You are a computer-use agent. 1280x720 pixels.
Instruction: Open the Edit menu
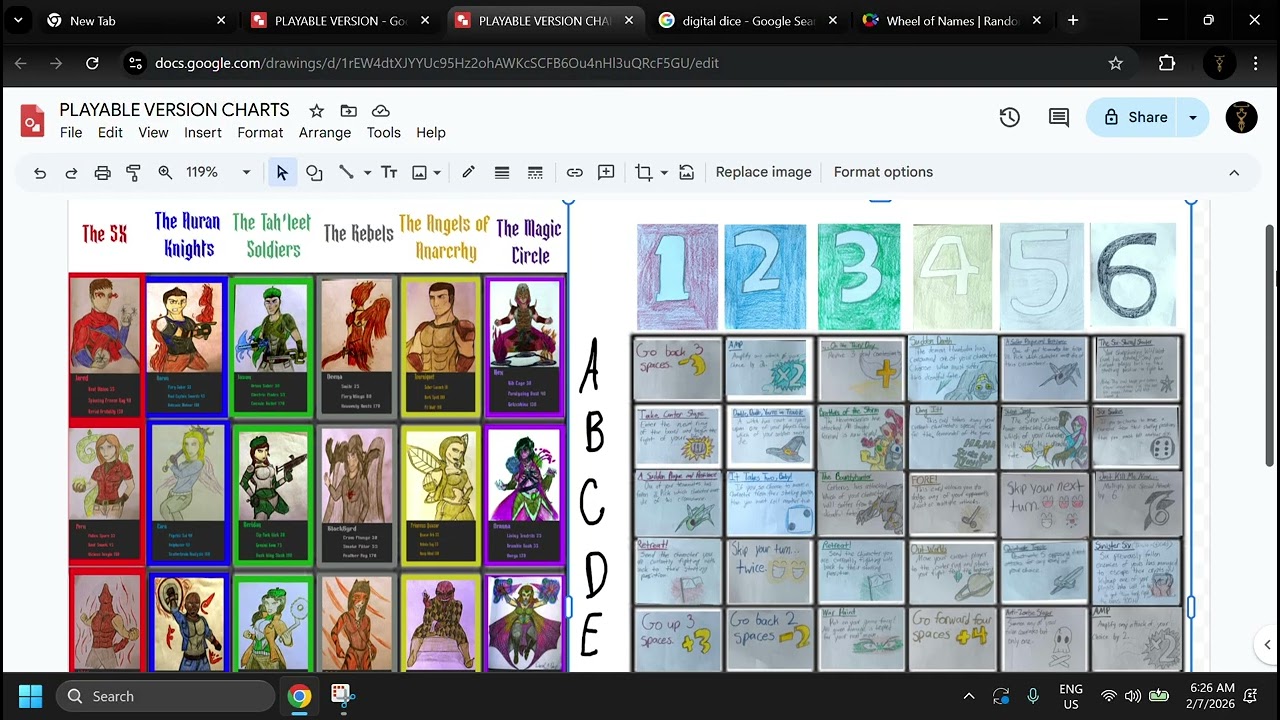coord(110,132)
